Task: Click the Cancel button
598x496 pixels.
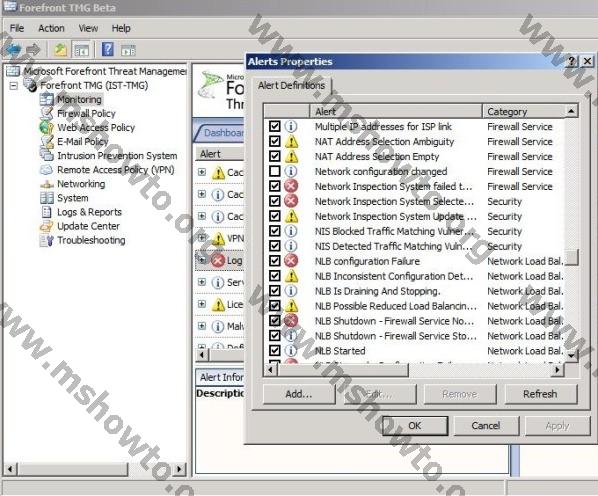Action: 486,425
